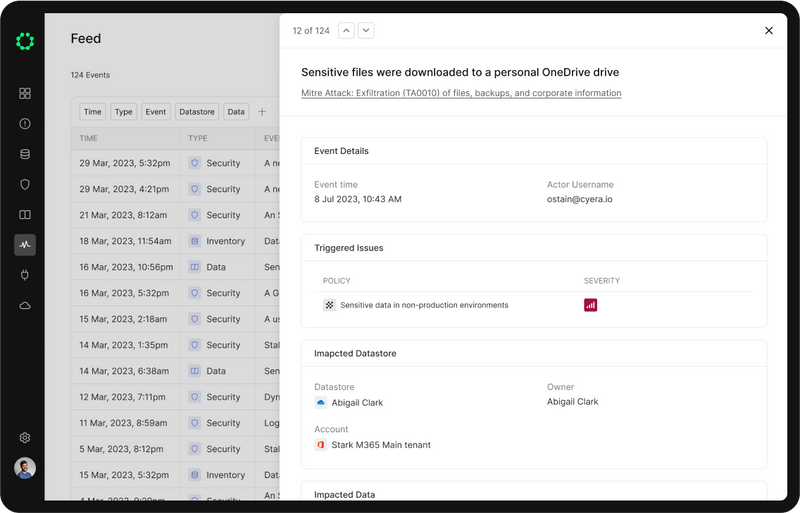Open the shield policies icon in sidebar

25,184
